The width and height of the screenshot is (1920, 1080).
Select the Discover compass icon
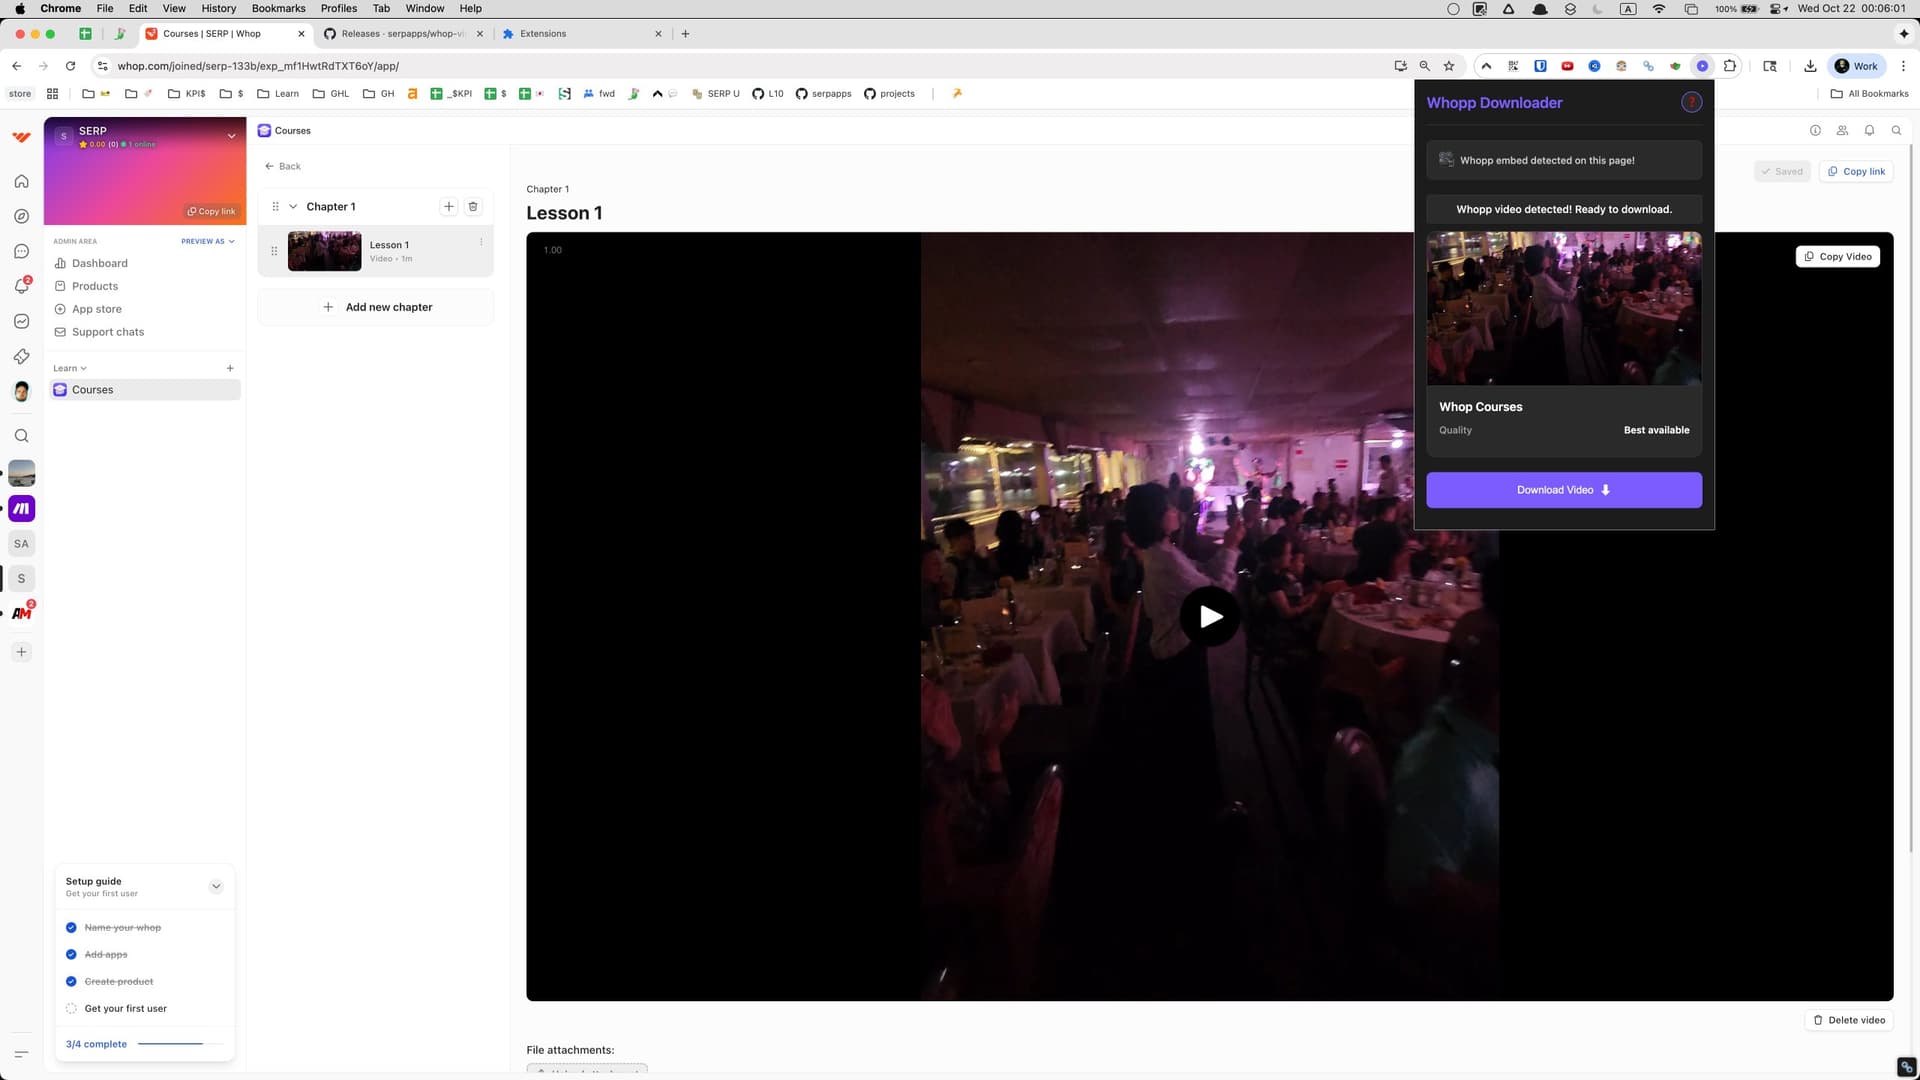click(x=21, y=216)
